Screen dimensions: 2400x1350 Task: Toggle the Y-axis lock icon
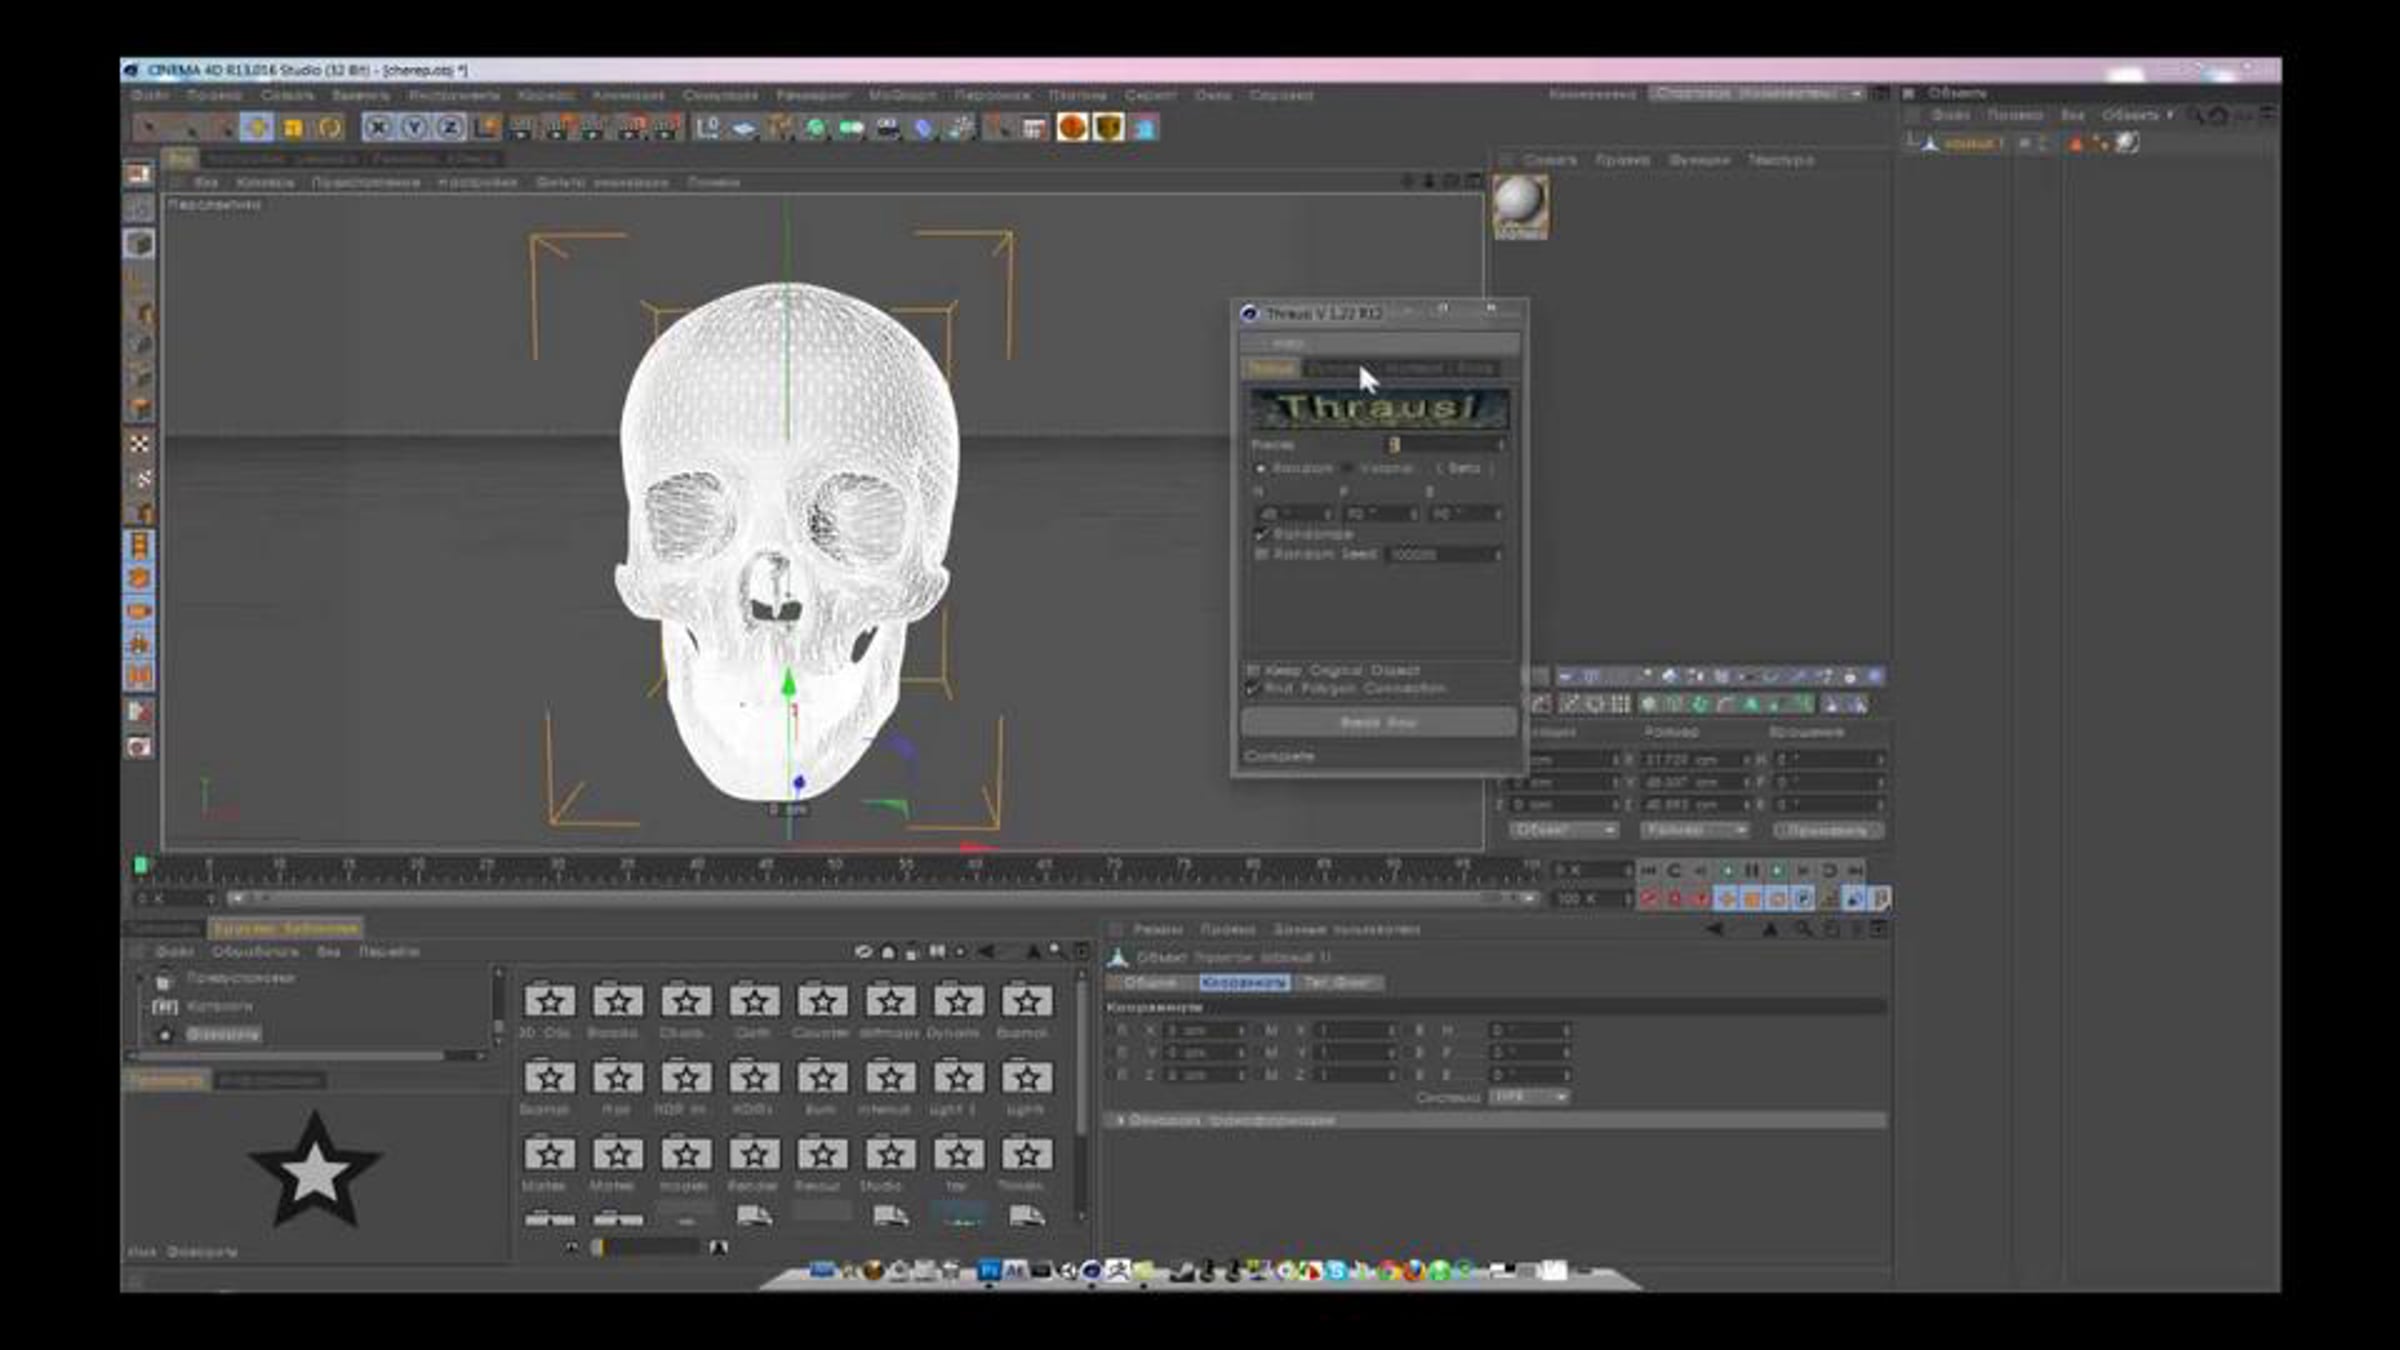point(414,128)
